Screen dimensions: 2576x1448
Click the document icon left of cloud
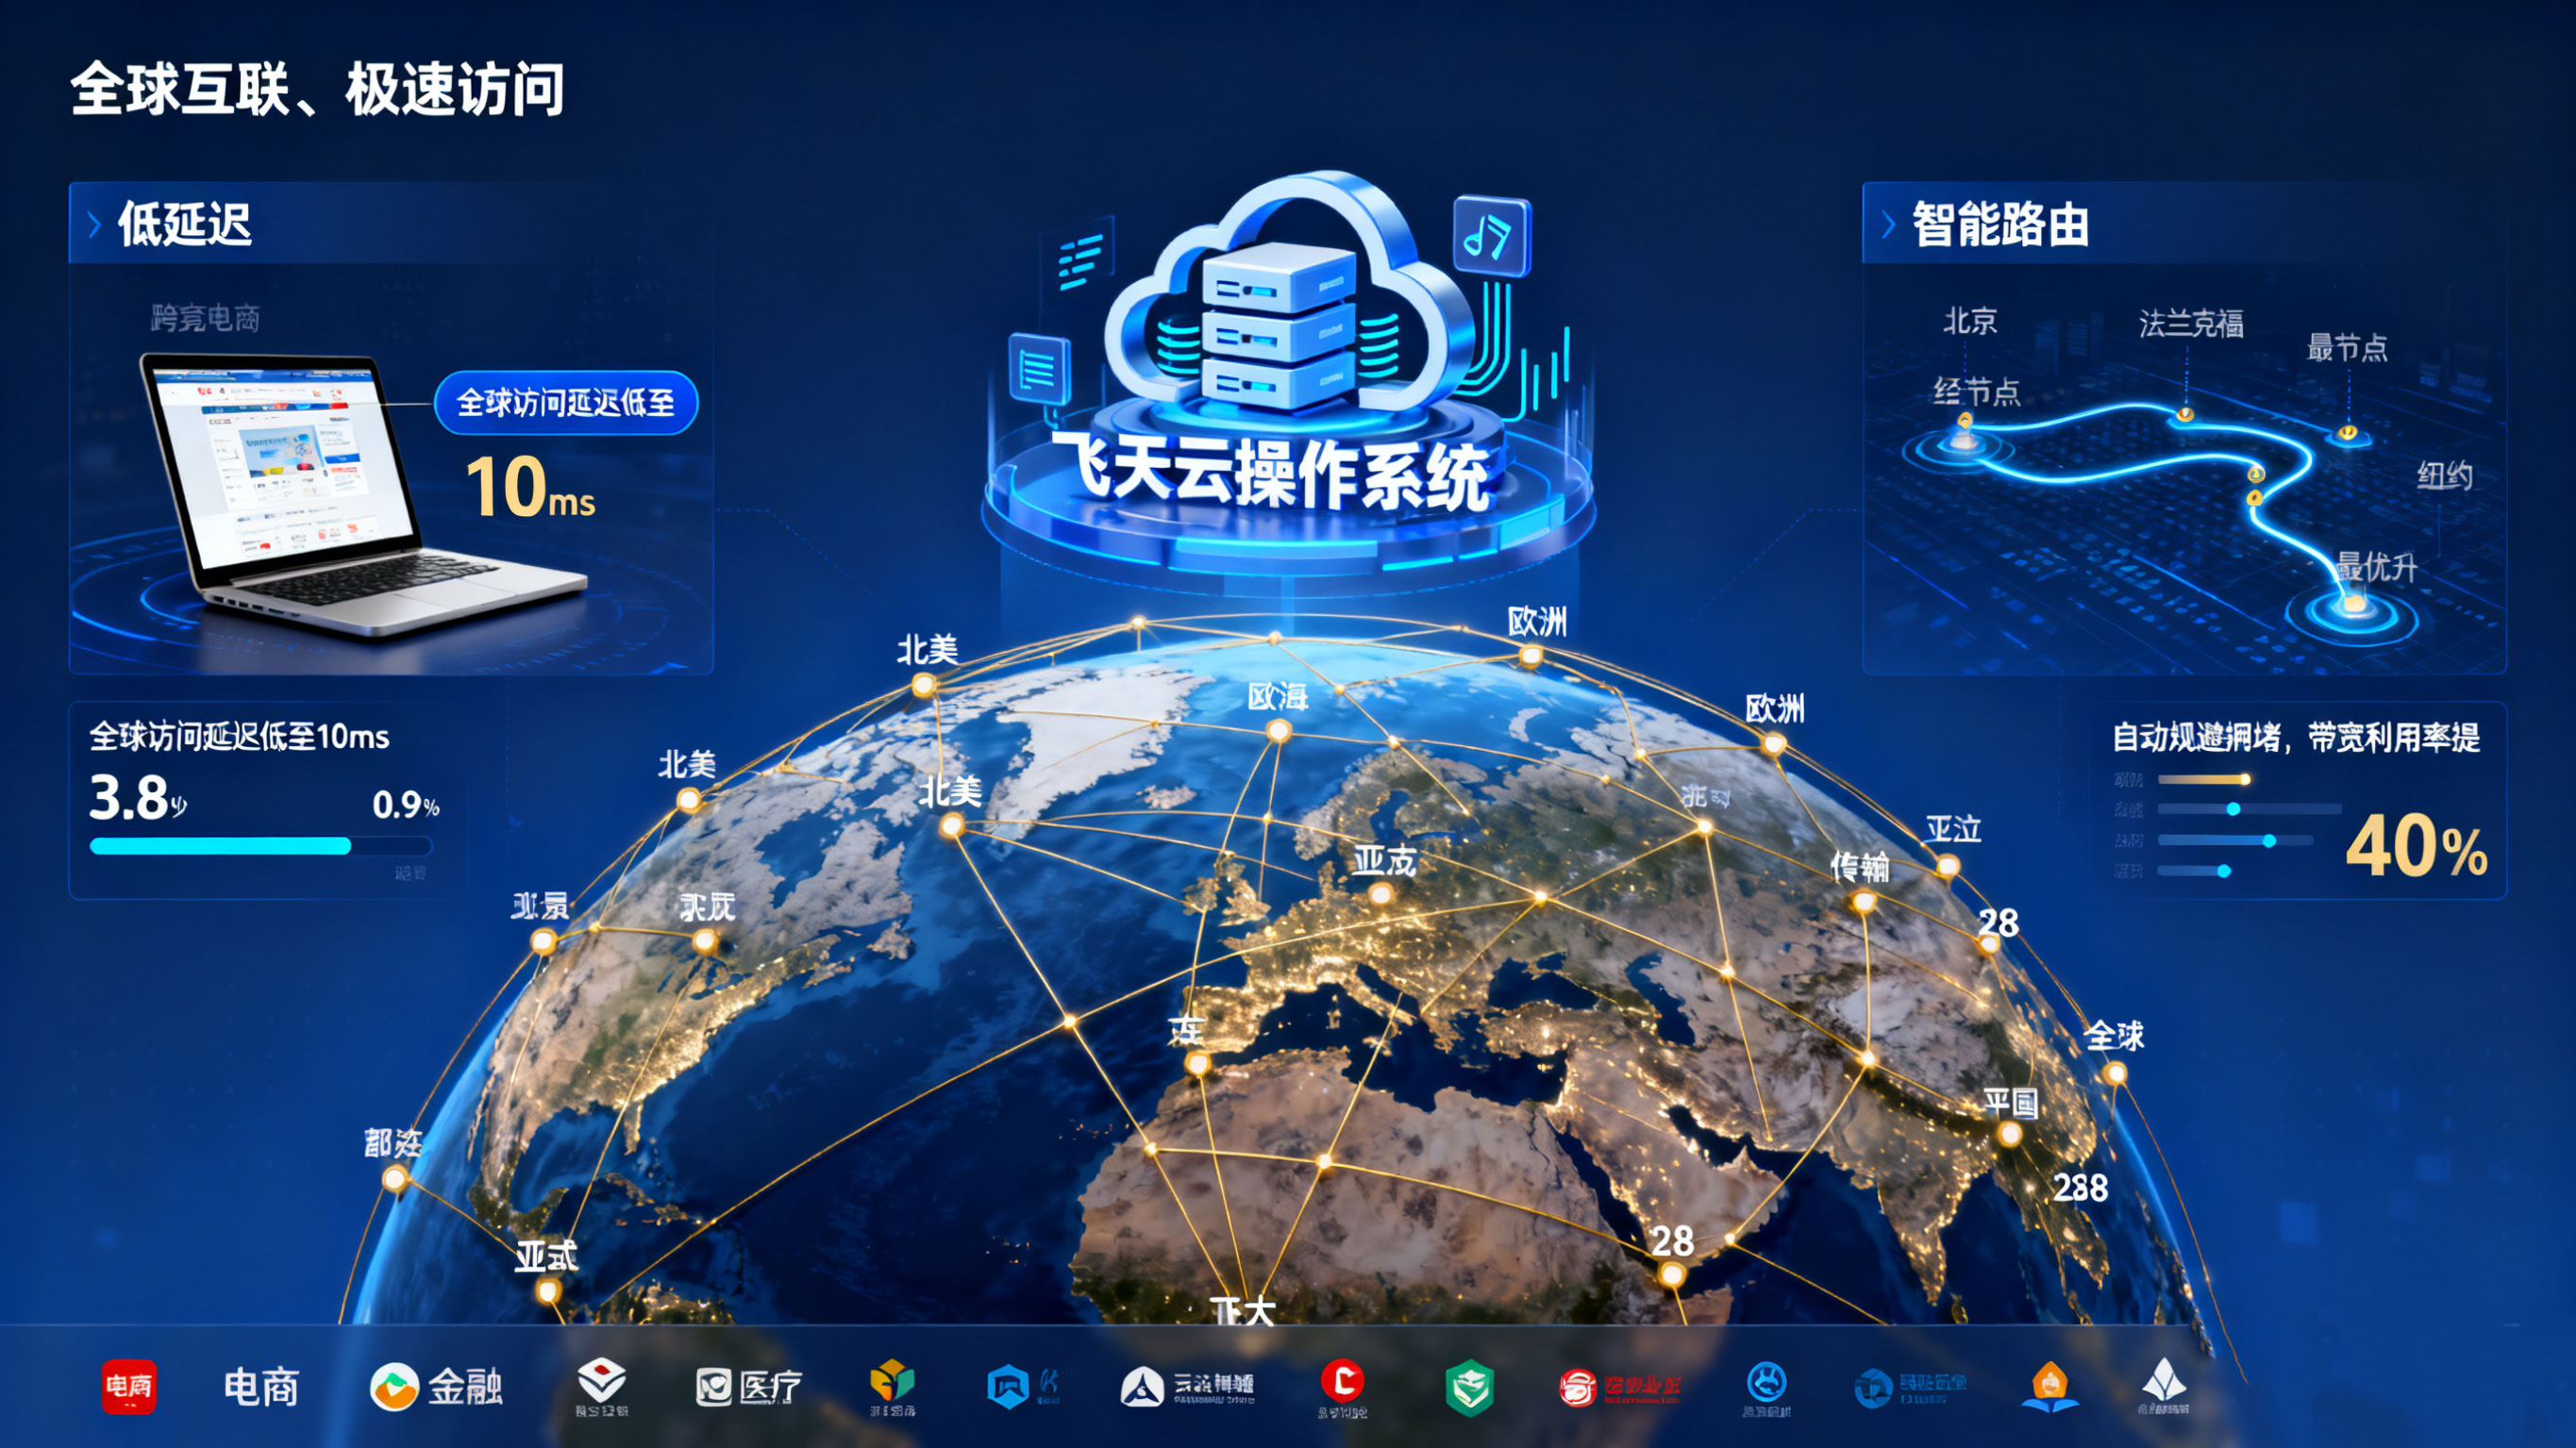click(1039, 370)
